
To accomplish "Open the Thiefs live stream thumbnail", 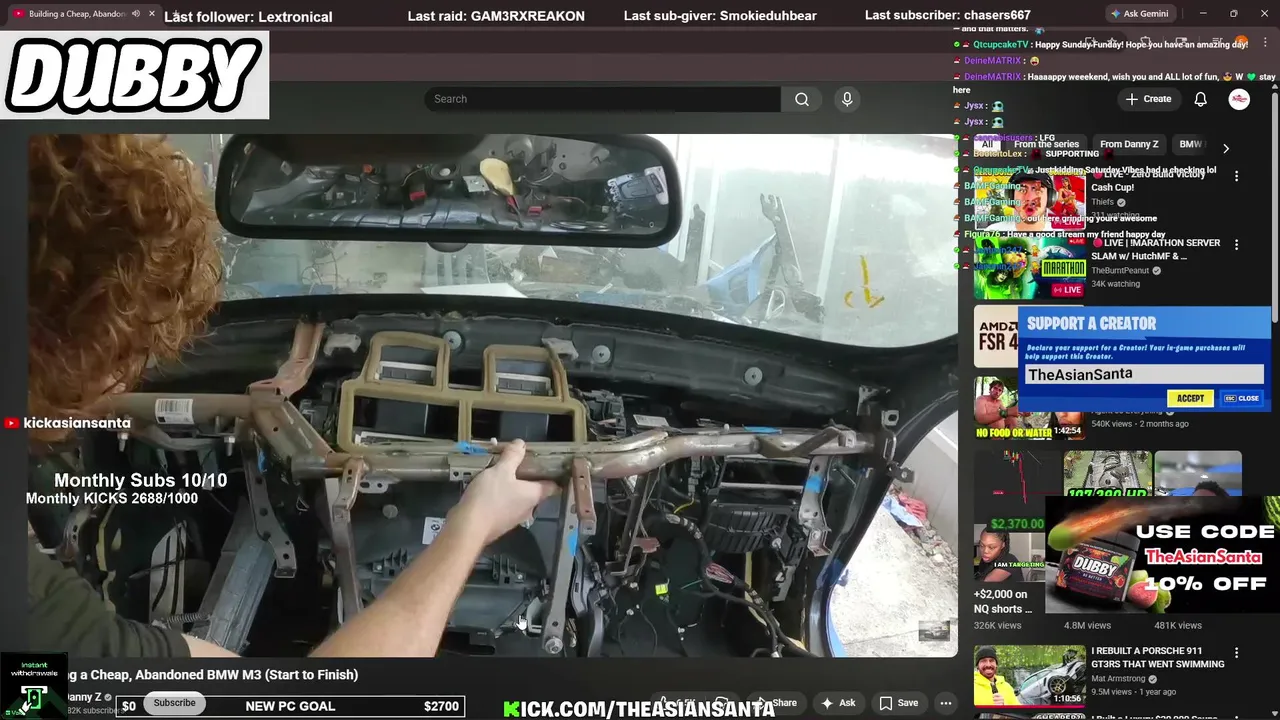I will coord(1030,199).
